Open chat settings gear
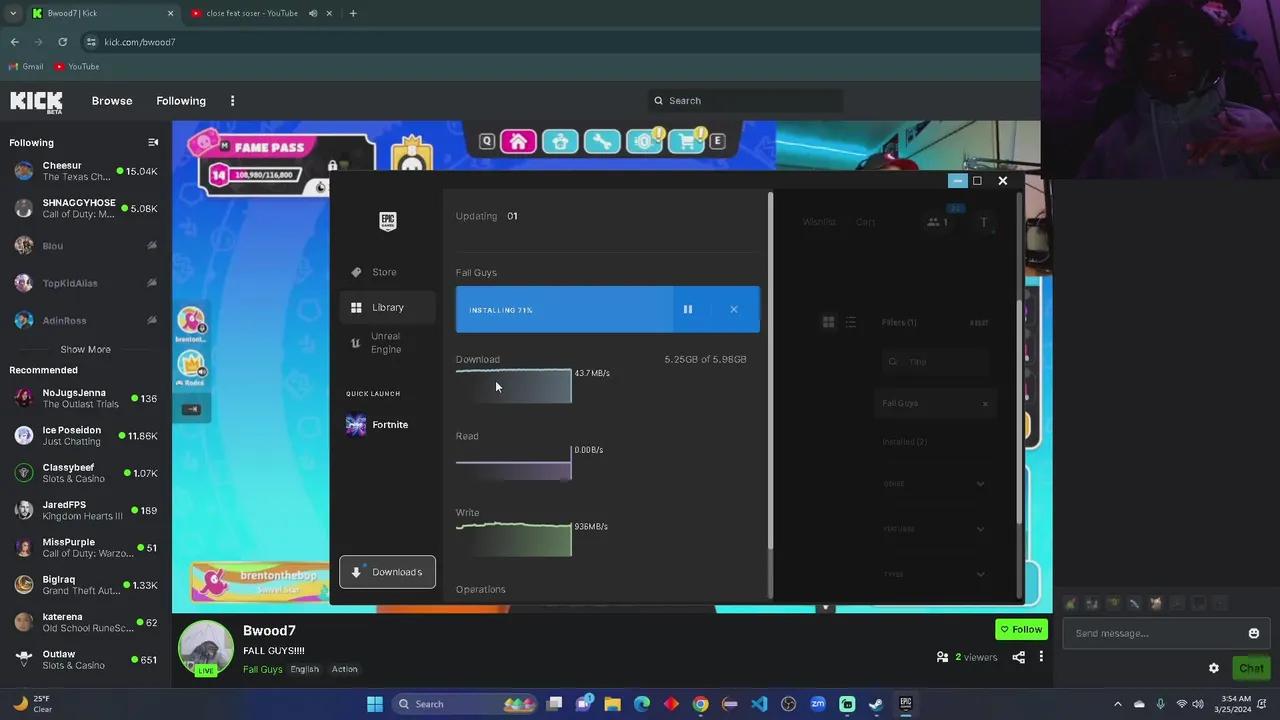 pos(1214,668)
